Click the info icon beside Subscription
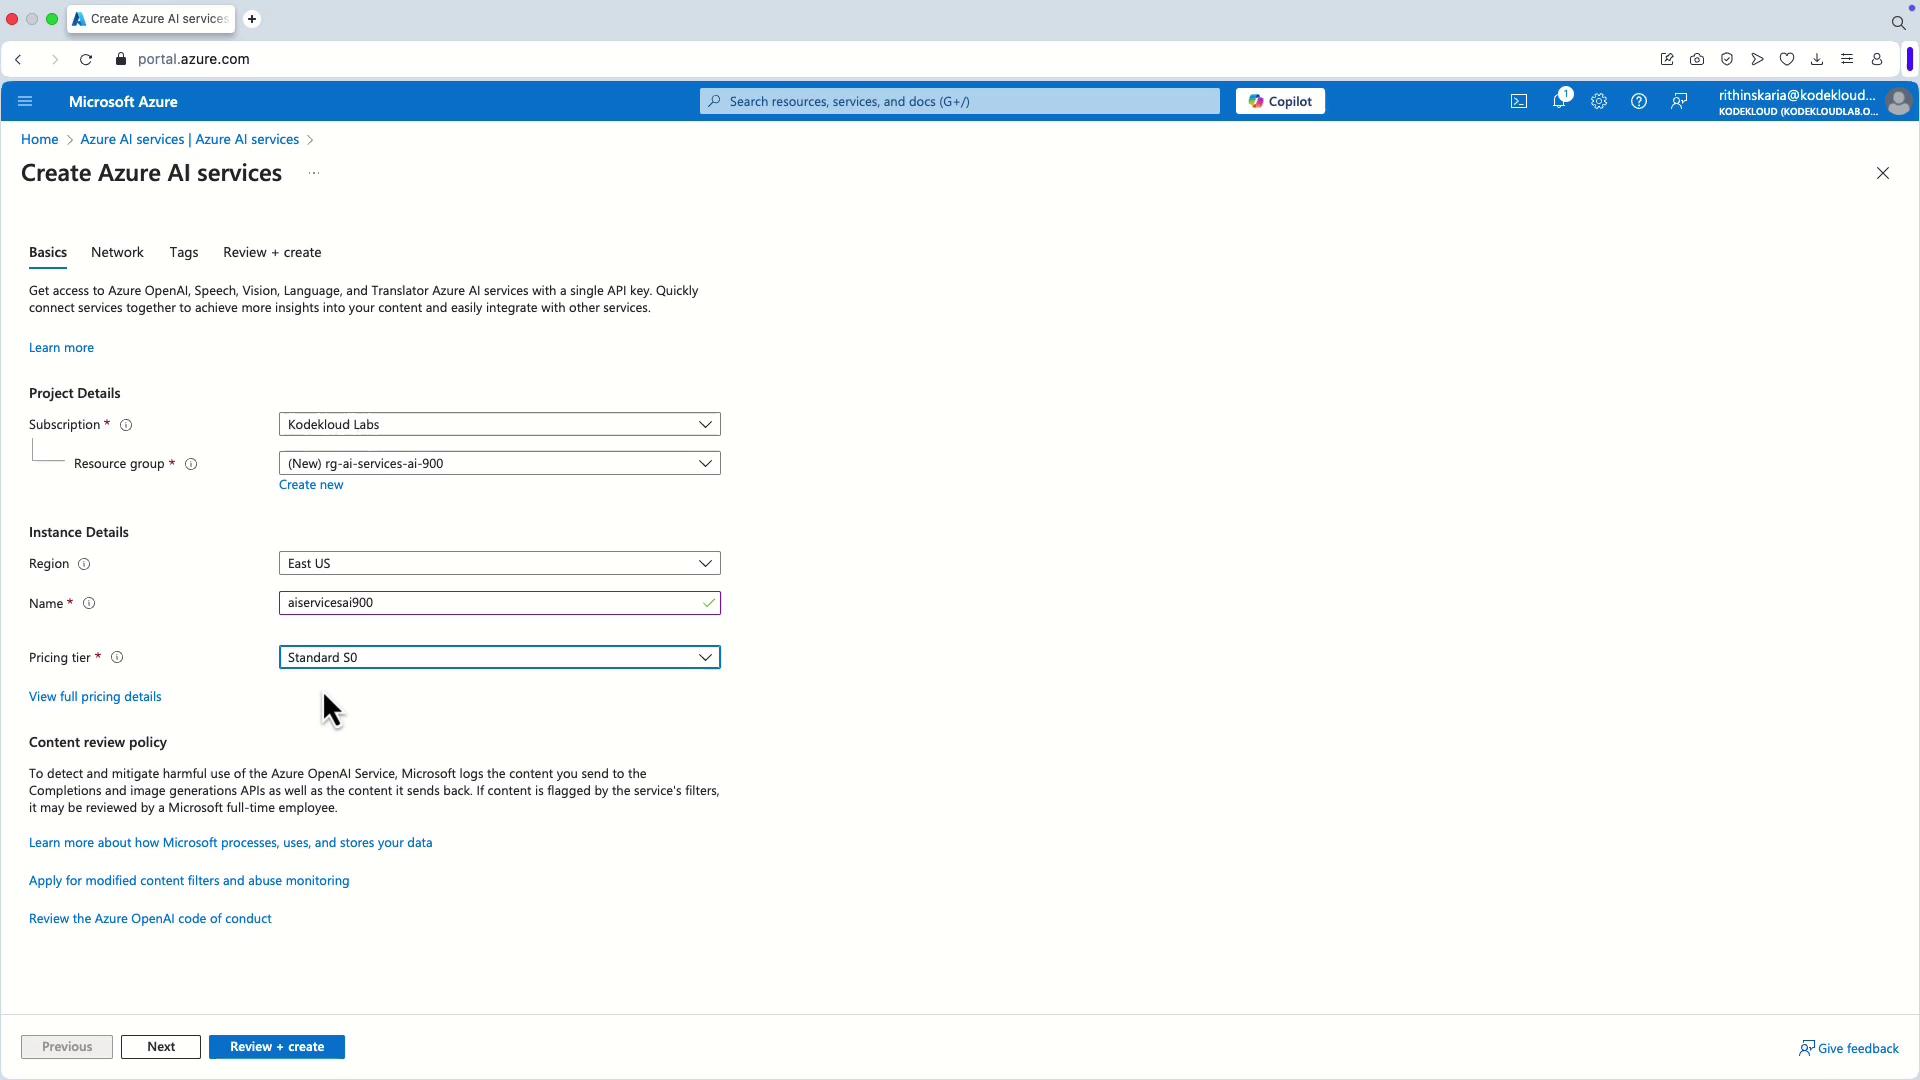Viewport: 1920px width, 1080px height. [126, 425]
